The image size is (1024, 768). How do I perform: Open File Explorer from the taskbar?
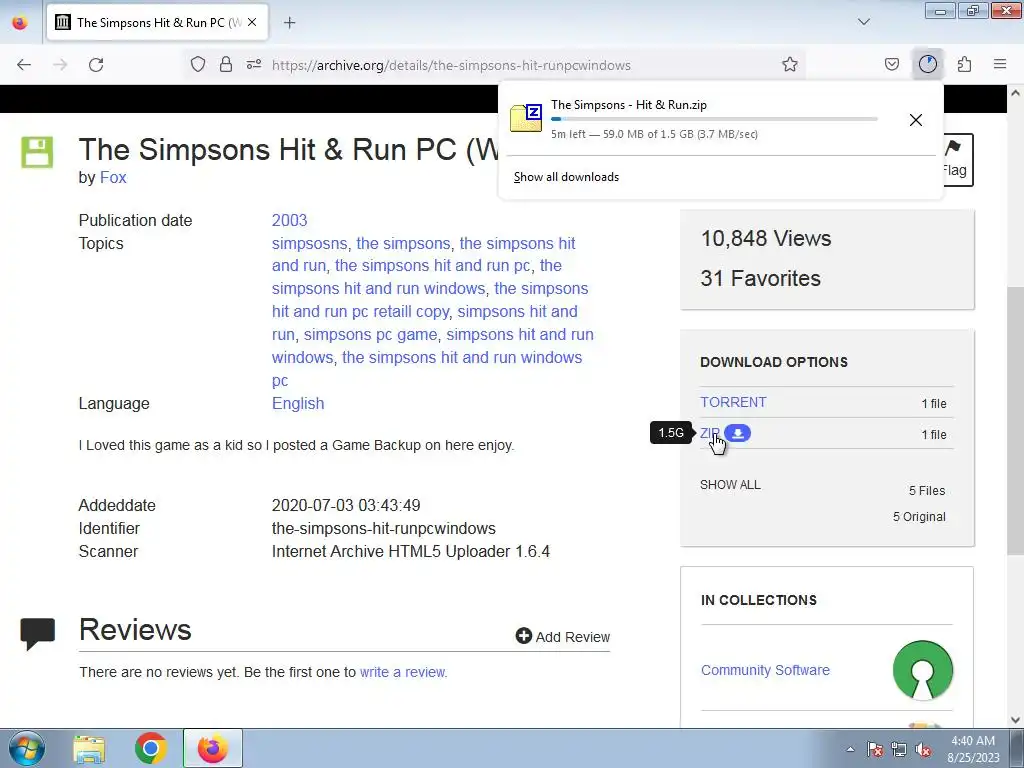pos(89,748)
